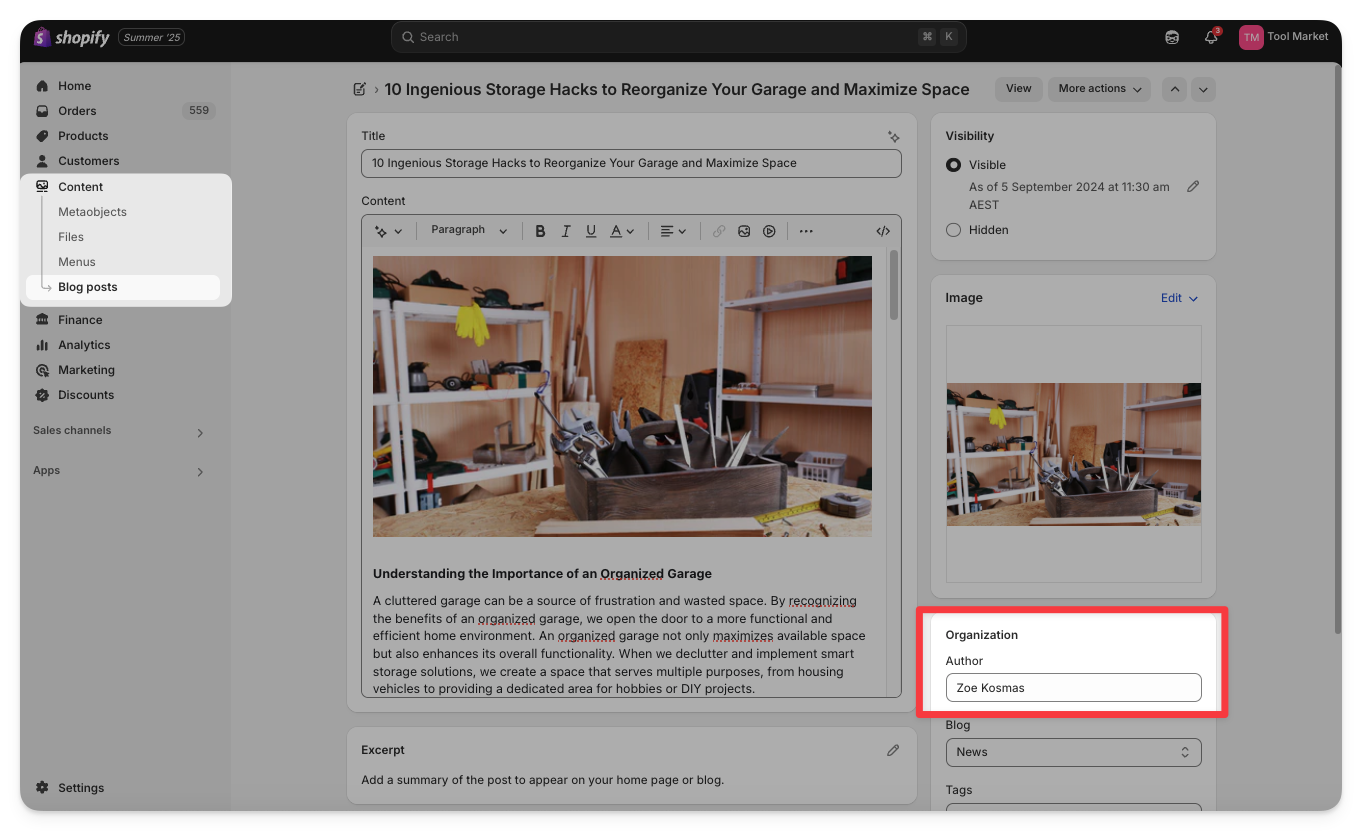Open the notifications bell
This screenshot has height=831, width=1362.
pyautogui.click(x=1211, y=37)
